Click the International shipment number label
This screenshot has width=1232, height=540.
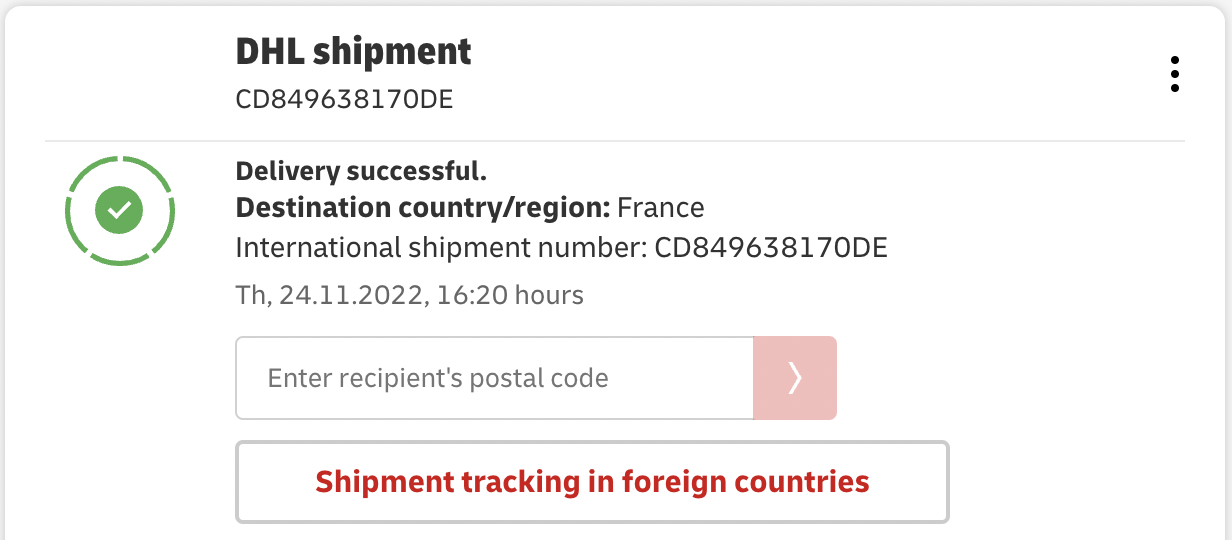pos(441,247)
